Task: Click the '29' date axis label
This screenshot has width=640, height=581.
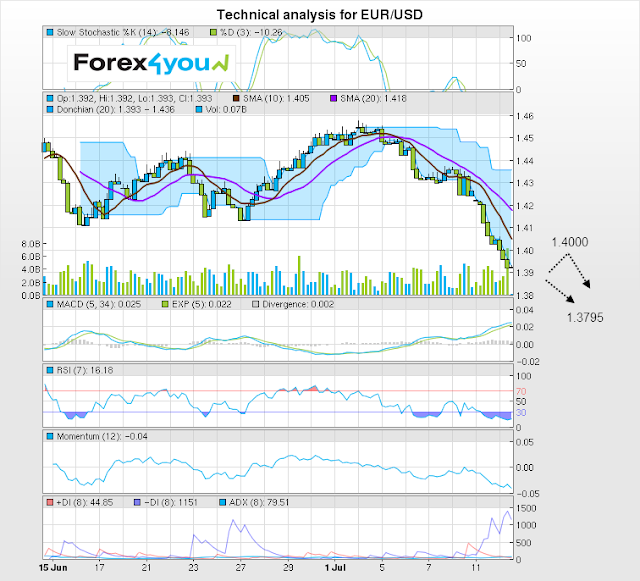Action: [288, 568]
